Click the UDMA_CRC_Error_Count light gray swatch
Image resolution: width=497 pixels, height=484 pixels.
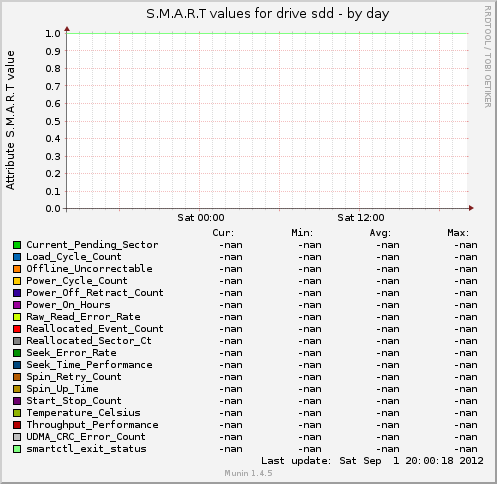tap(17, 437)
